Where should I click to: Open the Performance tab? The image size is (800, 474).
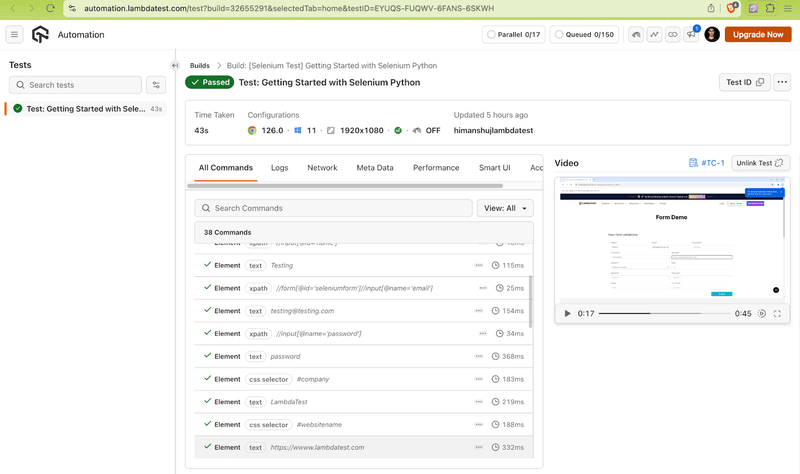(436, 168)
